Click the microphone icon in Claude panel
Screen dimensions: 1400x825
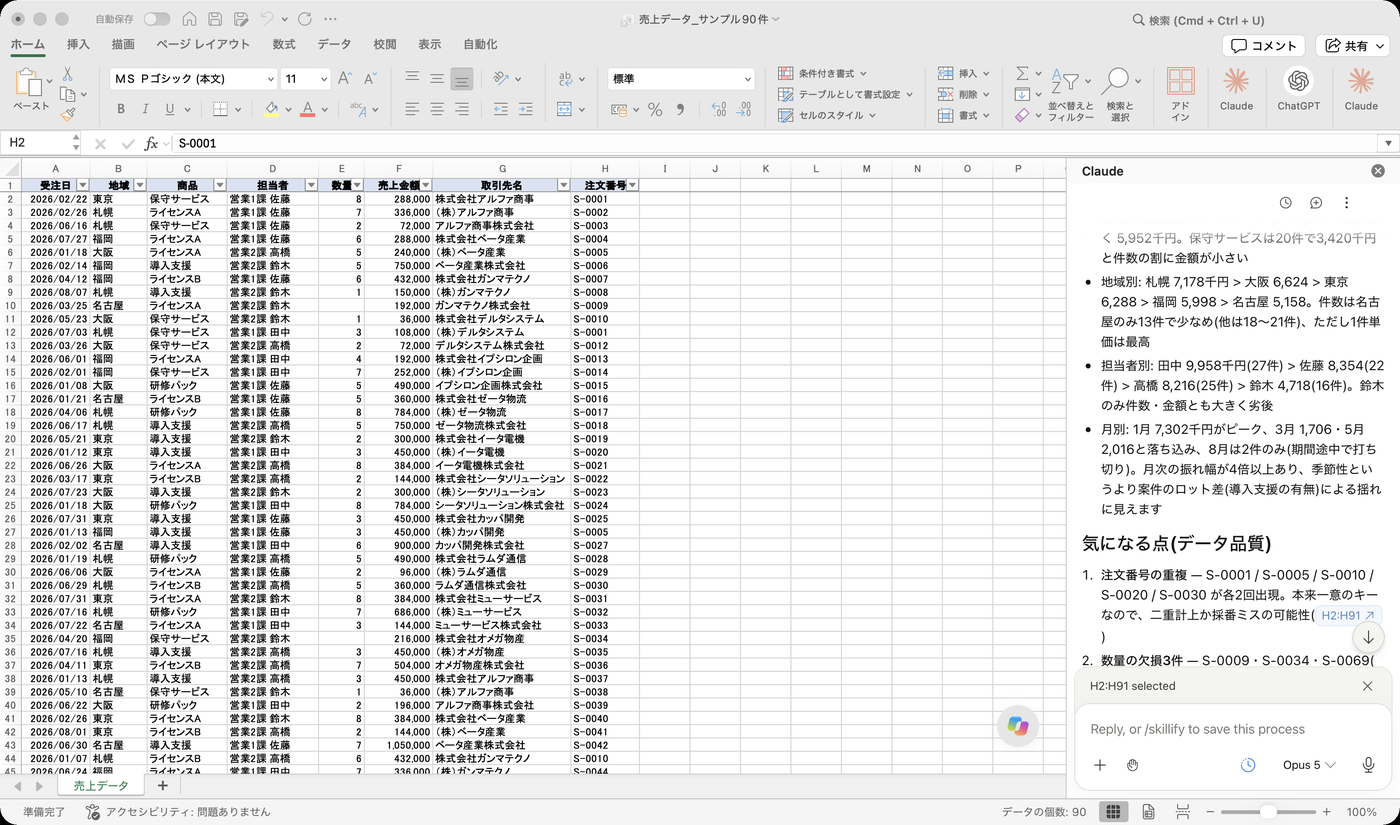1368,765
